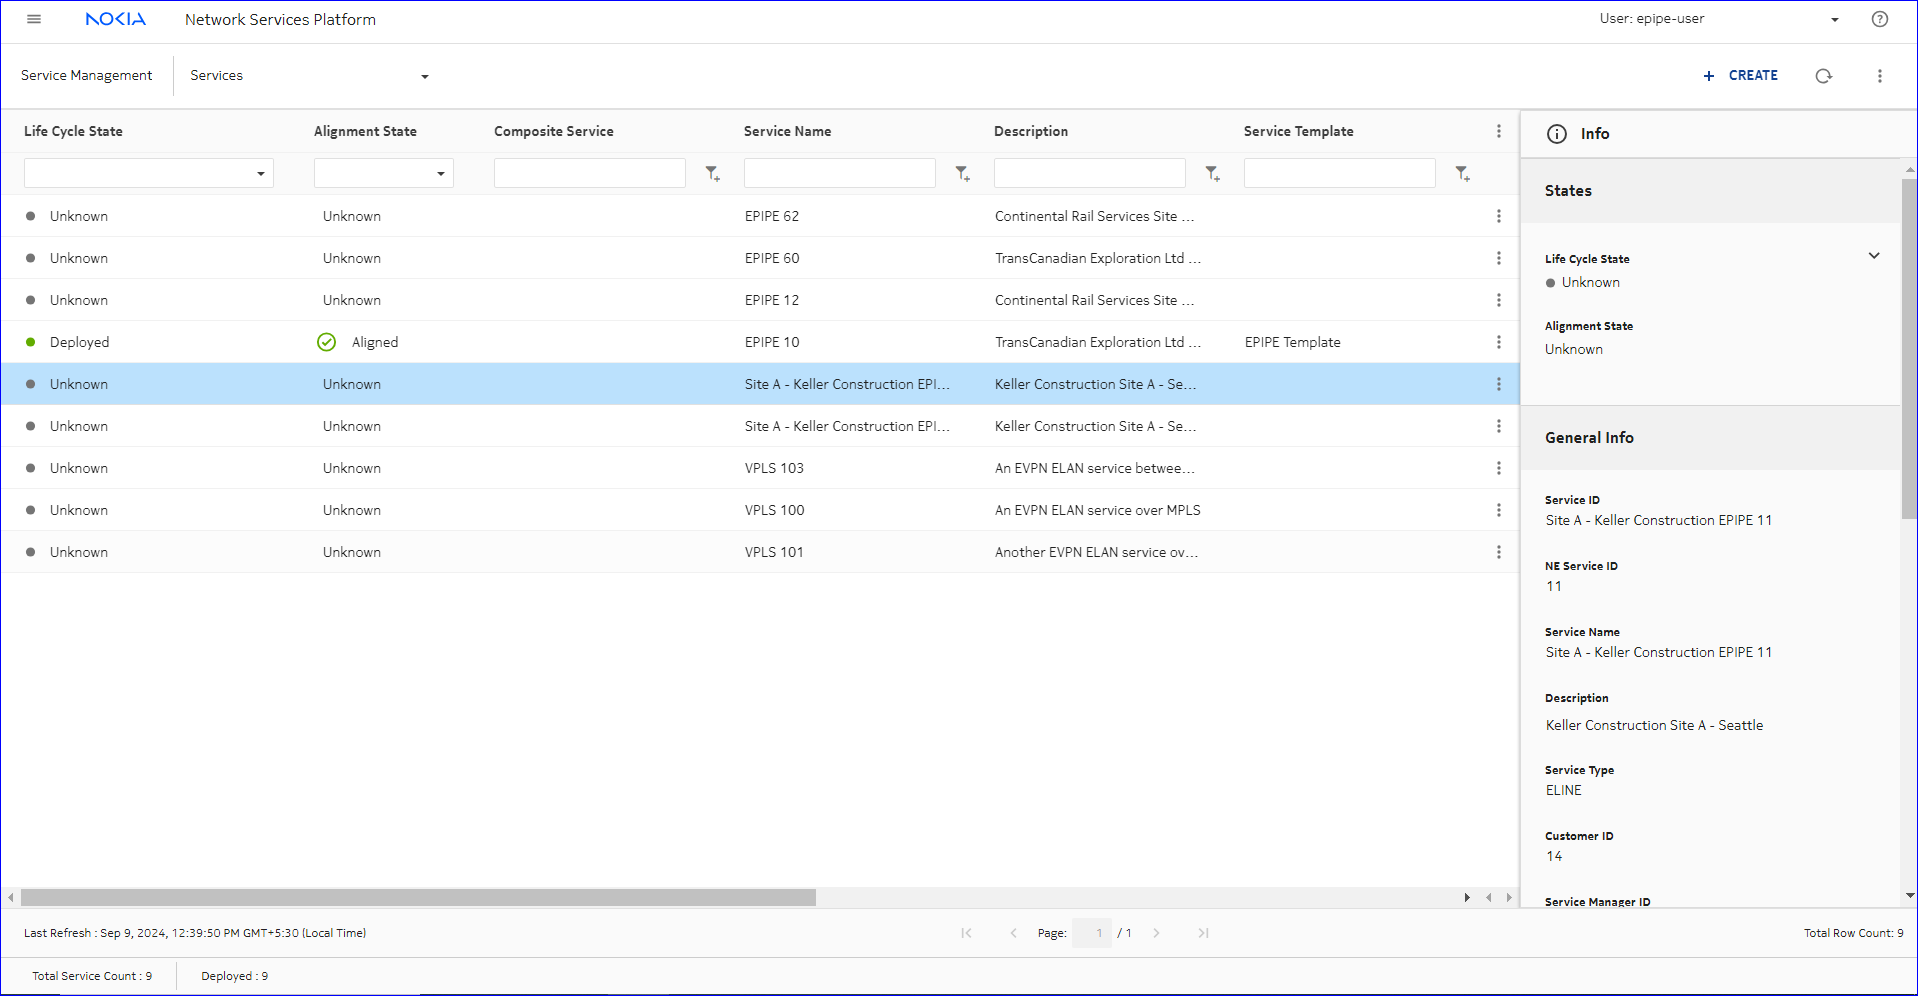Open the row actions menu for EPIPE 10
This screenshot has height=996, width=1918.
pos(1498,342)
